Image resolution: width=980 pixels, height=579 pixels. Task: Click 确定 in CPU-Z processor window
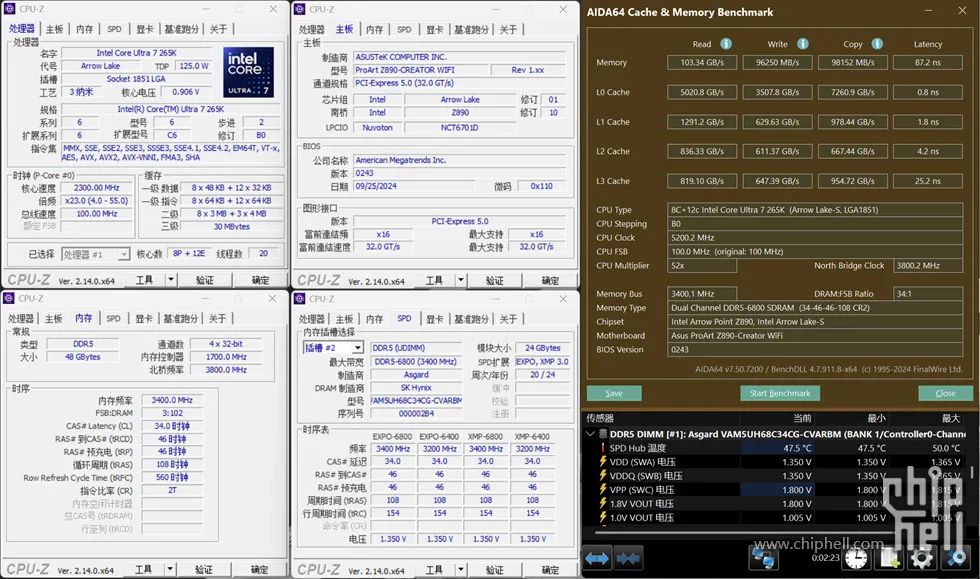pyautogui.click(x=260, y=280)
